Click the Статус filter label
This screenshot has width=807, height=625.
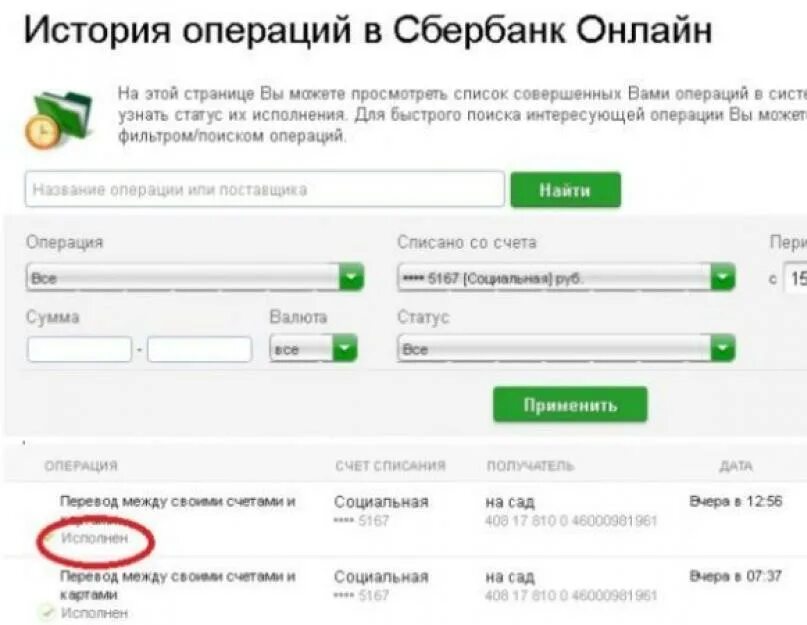click(423, 317)
